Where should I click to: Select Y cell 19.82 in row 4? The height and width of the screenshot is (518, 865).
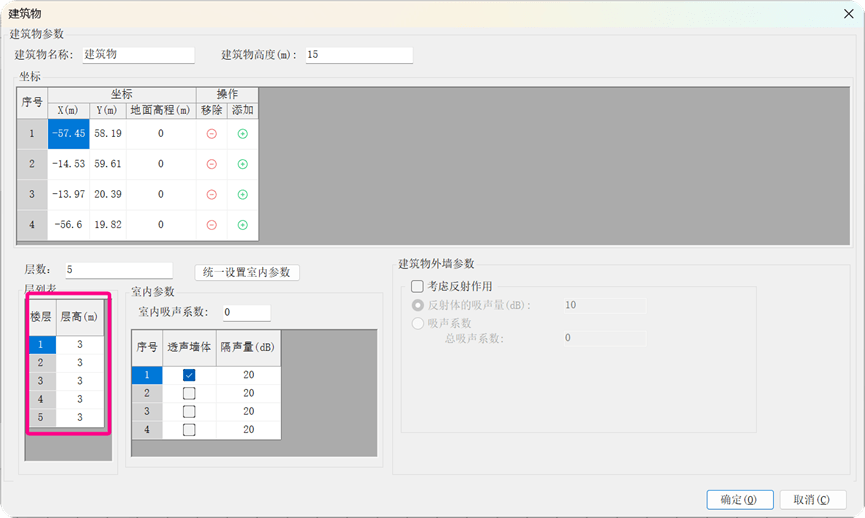pos(108,225)
